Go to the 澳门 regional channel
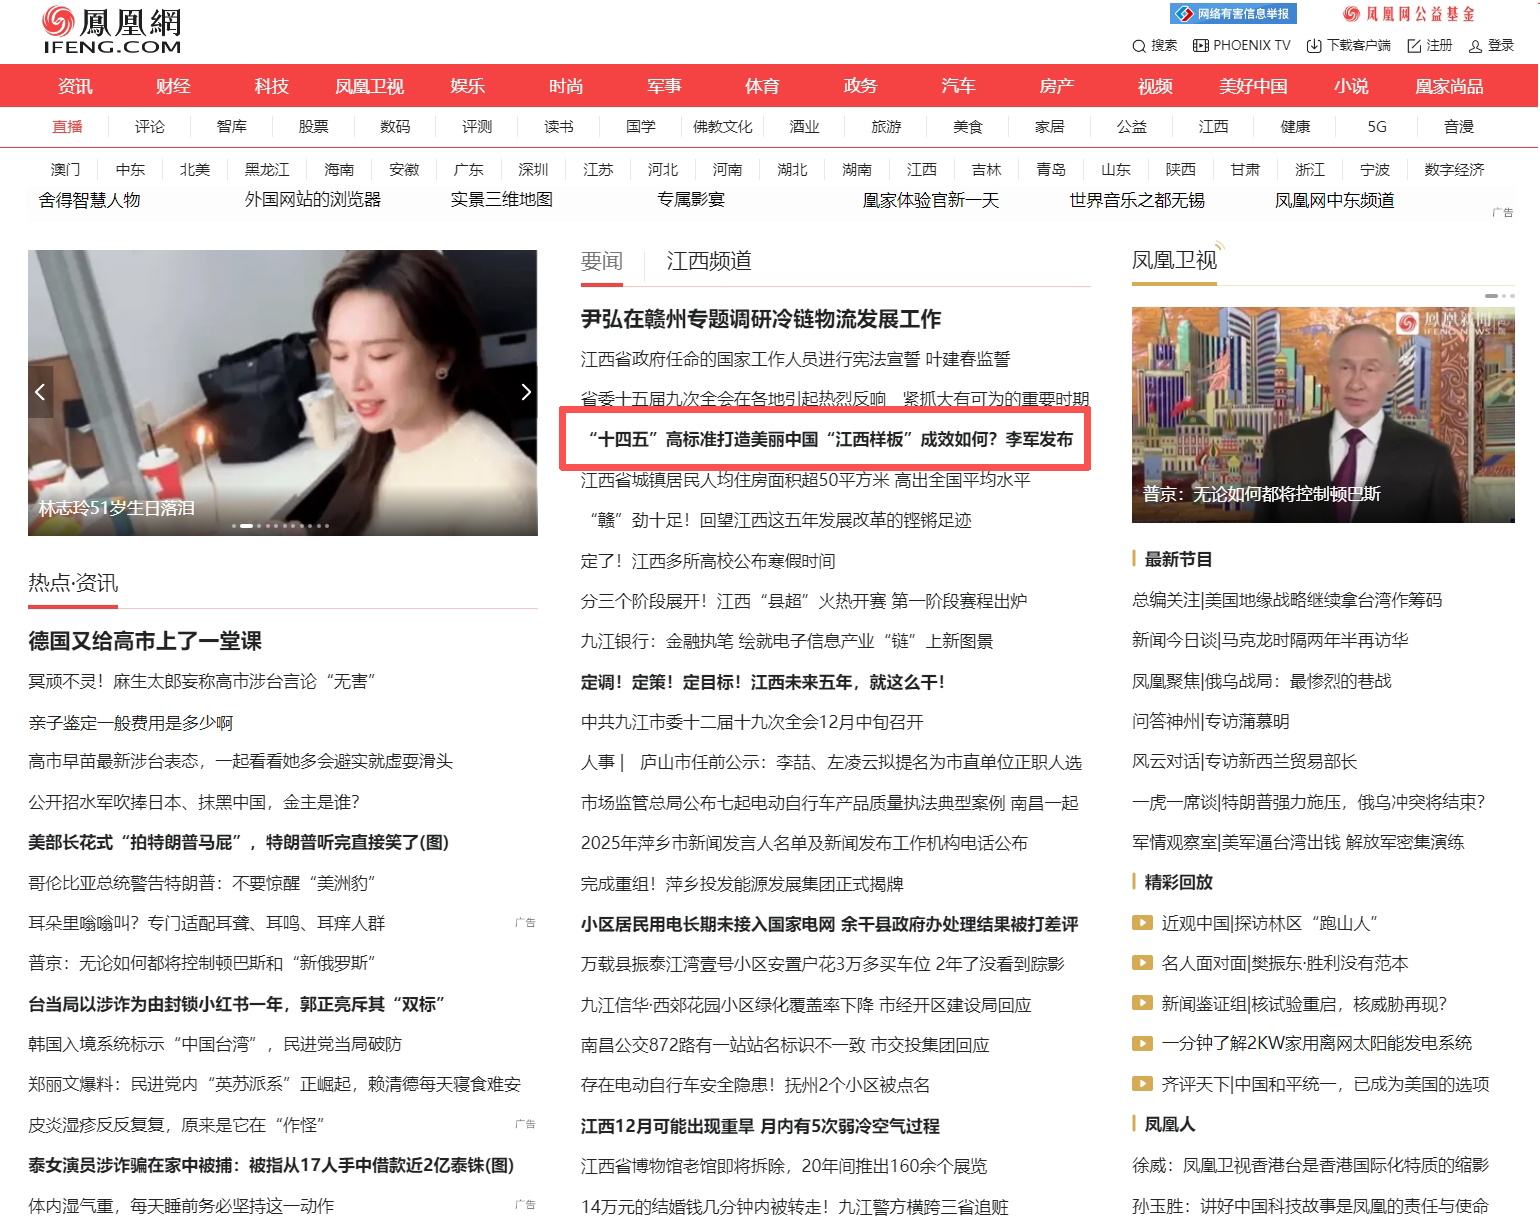1540x1226 pixels. click(x=66, y=170)
